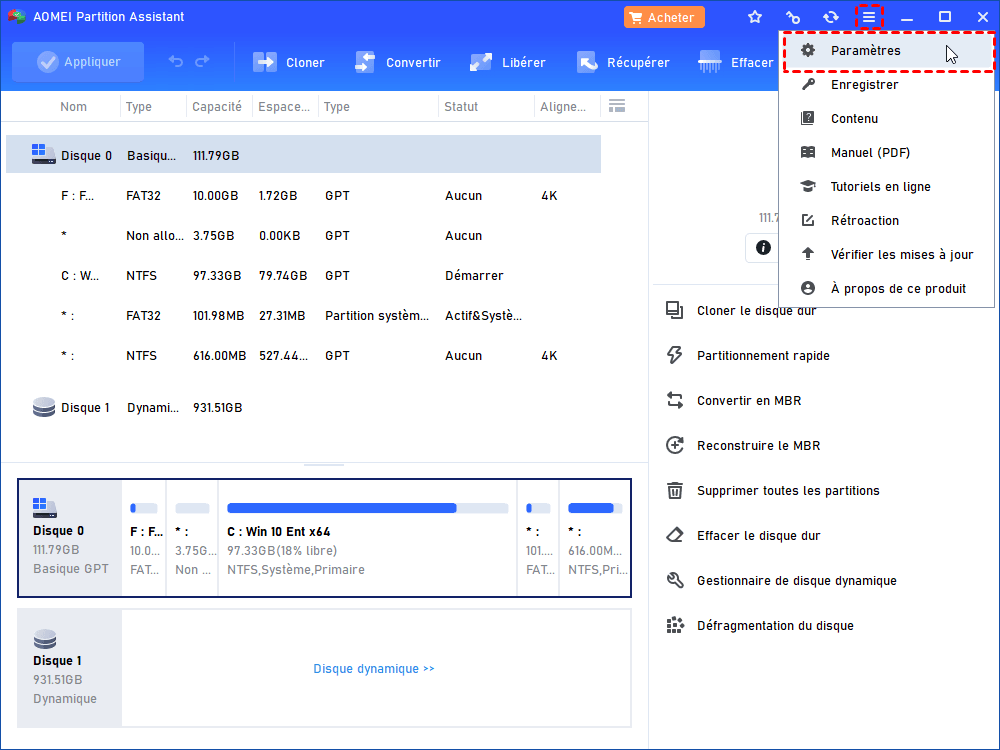Open À propos de ce produit
1000x750 pixels.
click(x=887, y=289)
